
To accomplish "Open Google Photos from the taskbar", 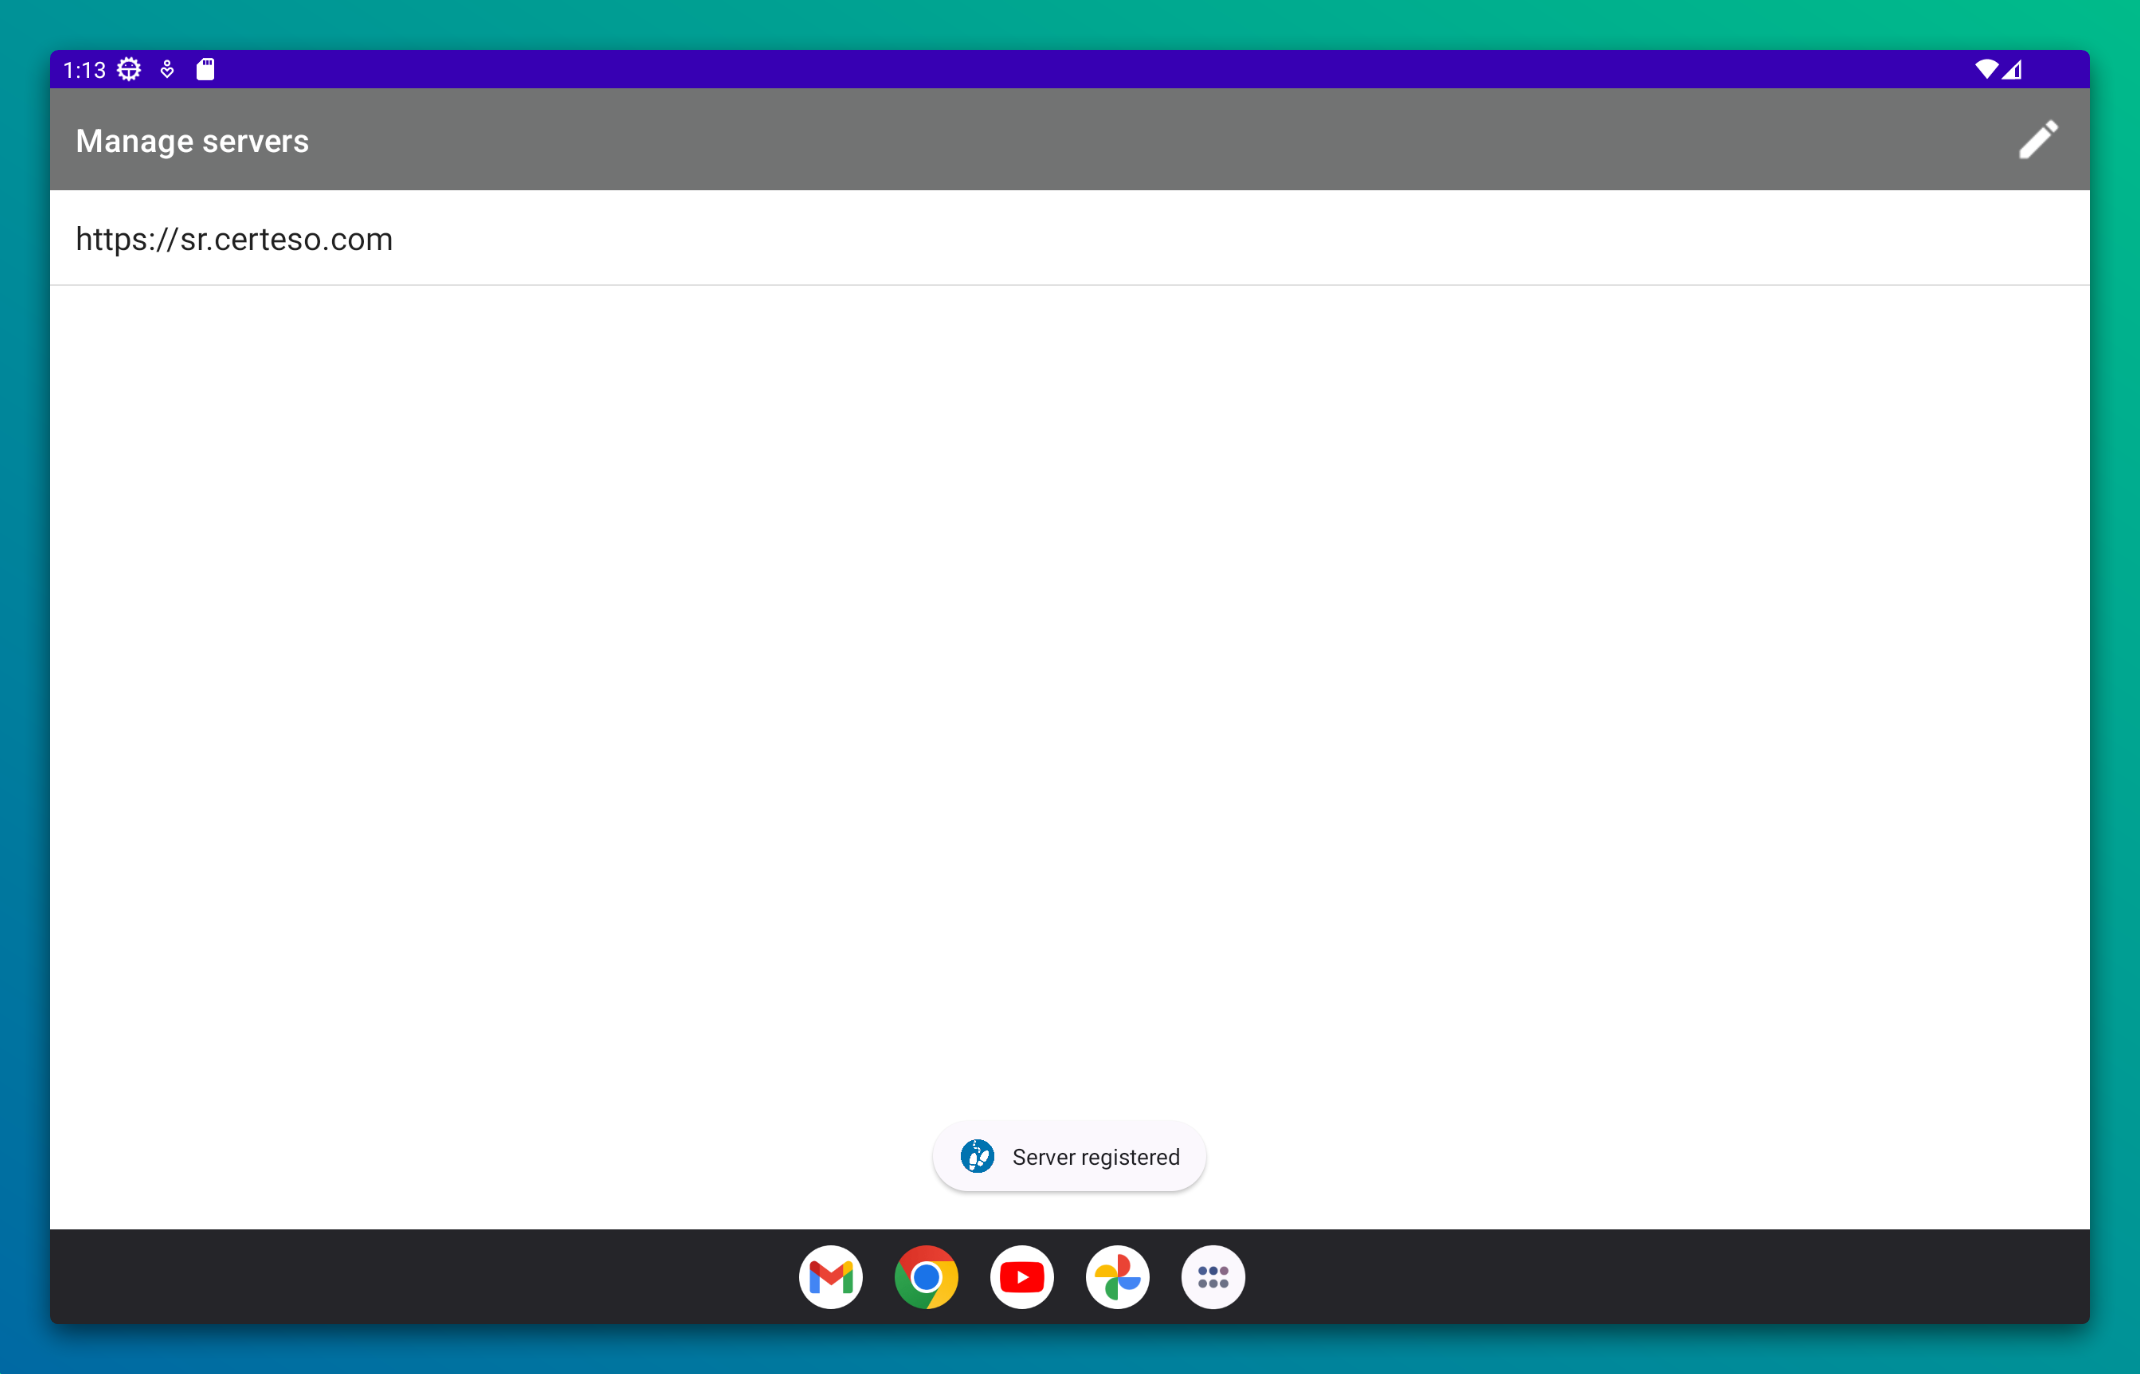I will pyautogui.click(x=1117, y=1277).
